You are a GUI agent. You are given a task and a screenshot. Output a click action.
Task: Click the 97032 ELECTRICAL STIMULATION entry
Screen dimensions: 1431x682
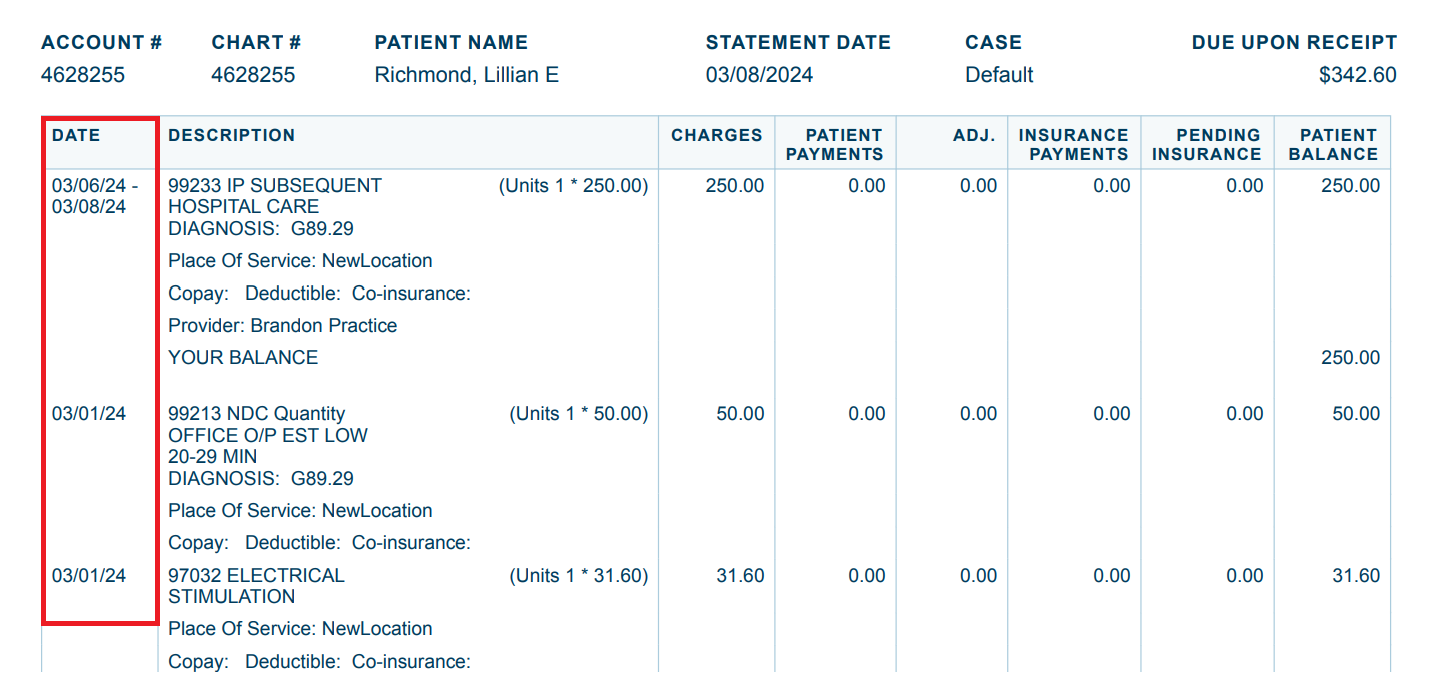pyautogui.click(x=256, y=586)
